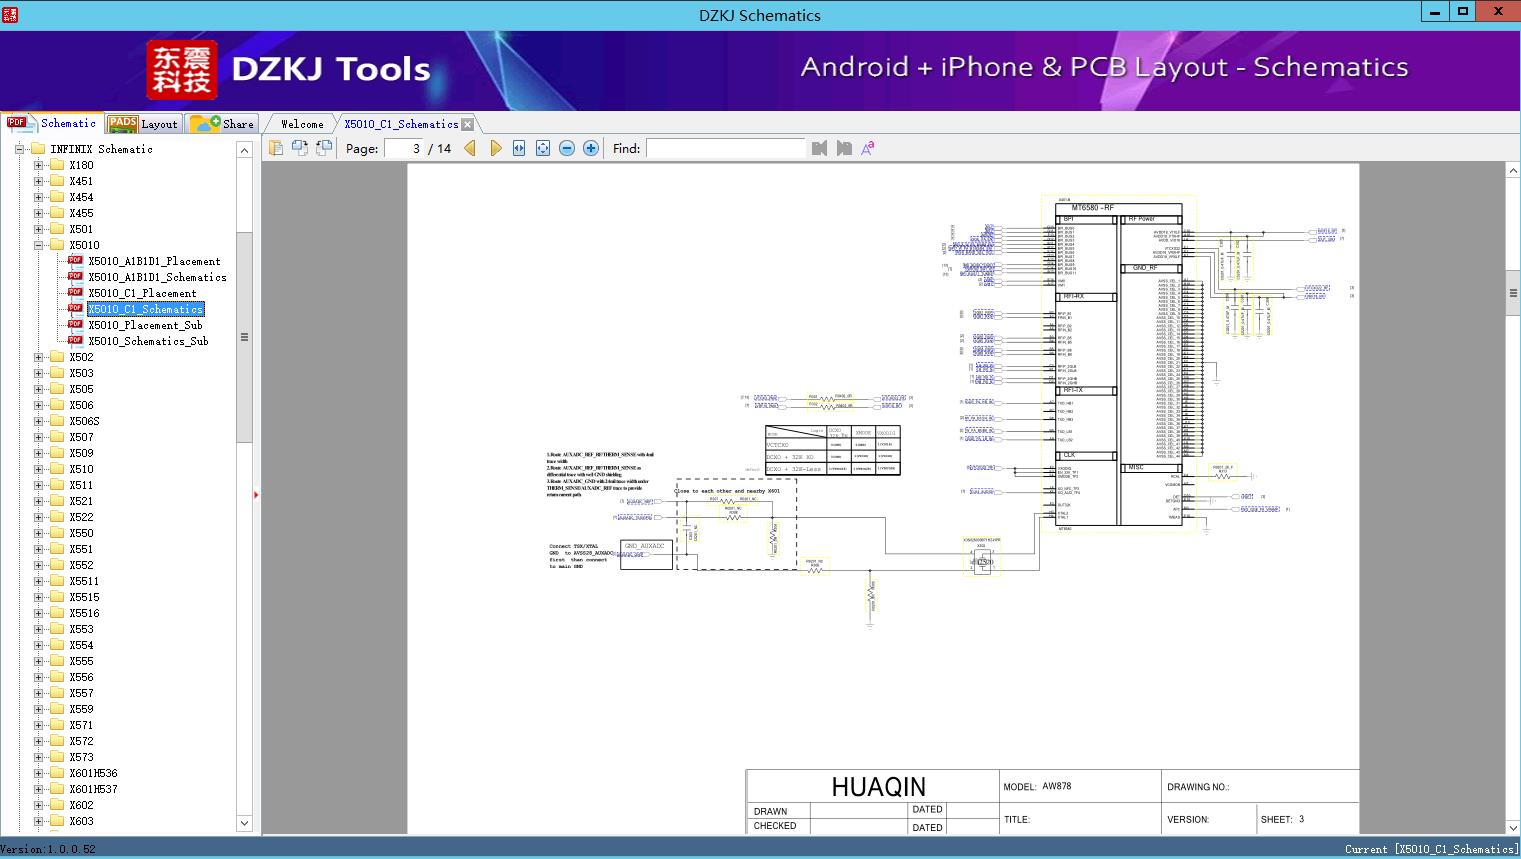This screenshot has height=859, width=1521.
Task: Expand the X501 folder
Action: 38,229
